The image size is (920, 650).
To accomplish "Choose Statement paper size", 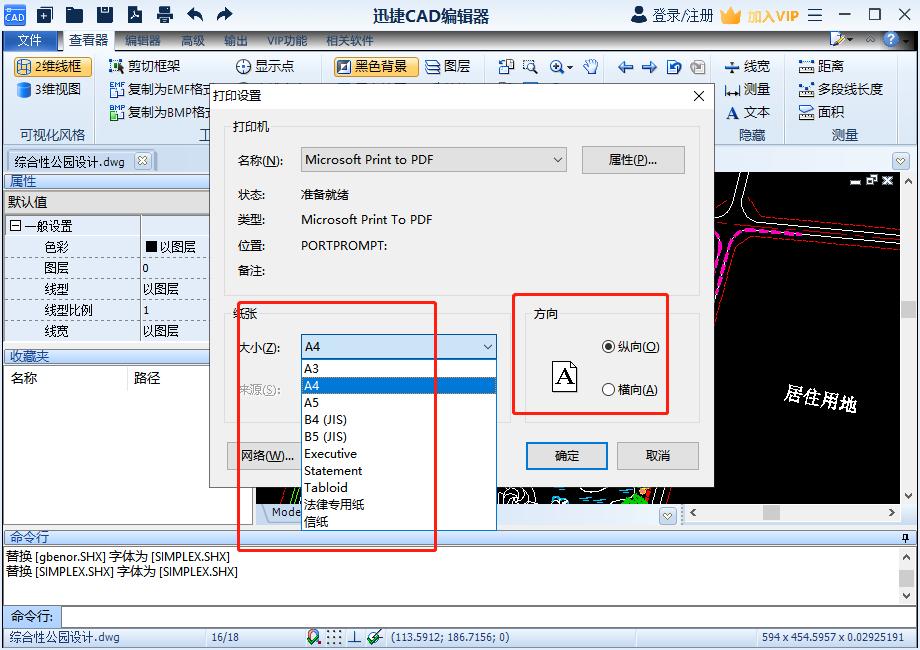I will (x=398, y=470).
